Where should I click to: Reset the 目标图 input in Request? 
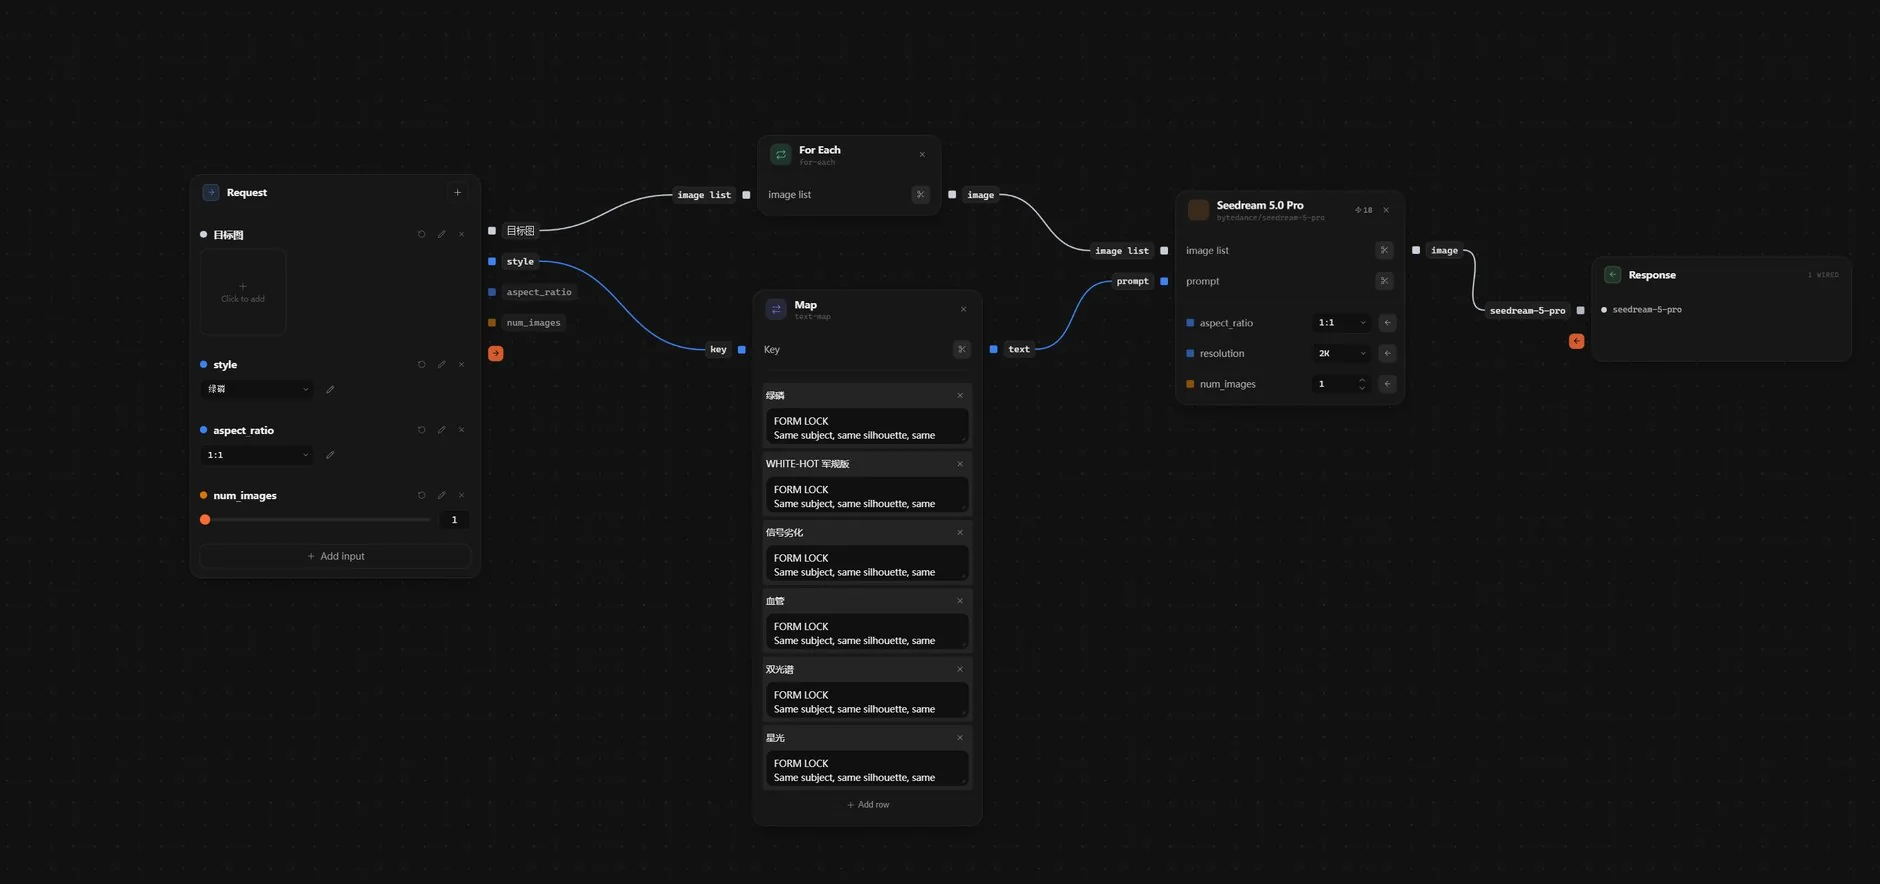click(421, 234)
